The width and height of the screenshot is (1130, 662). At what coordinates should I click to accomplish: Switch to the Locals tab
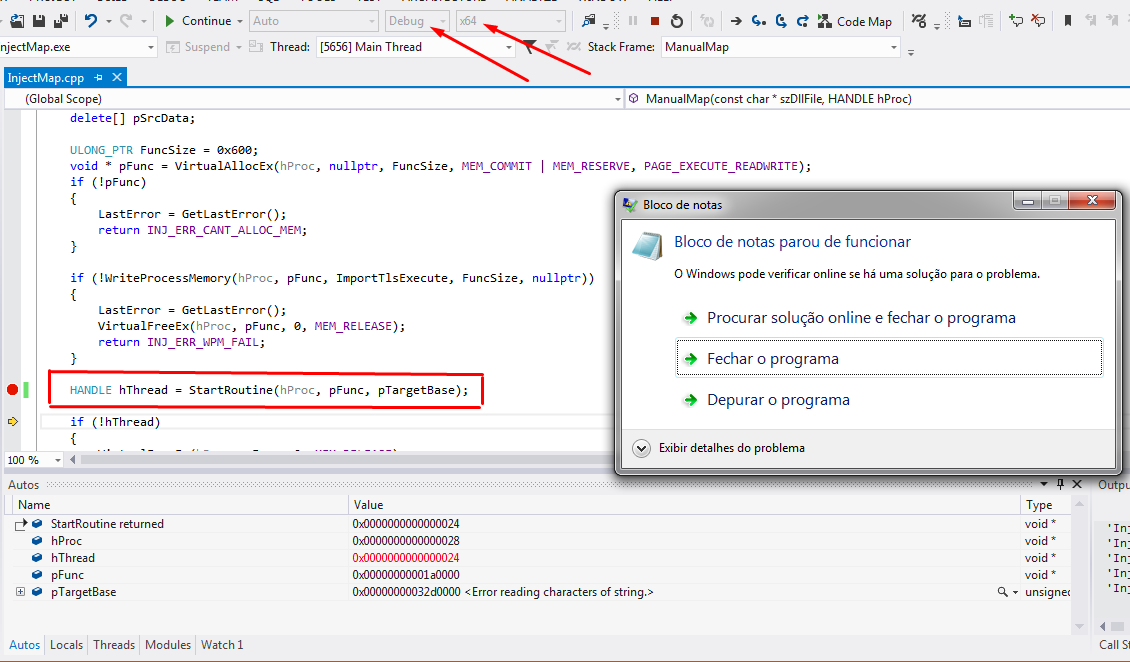tap(67, 645)
